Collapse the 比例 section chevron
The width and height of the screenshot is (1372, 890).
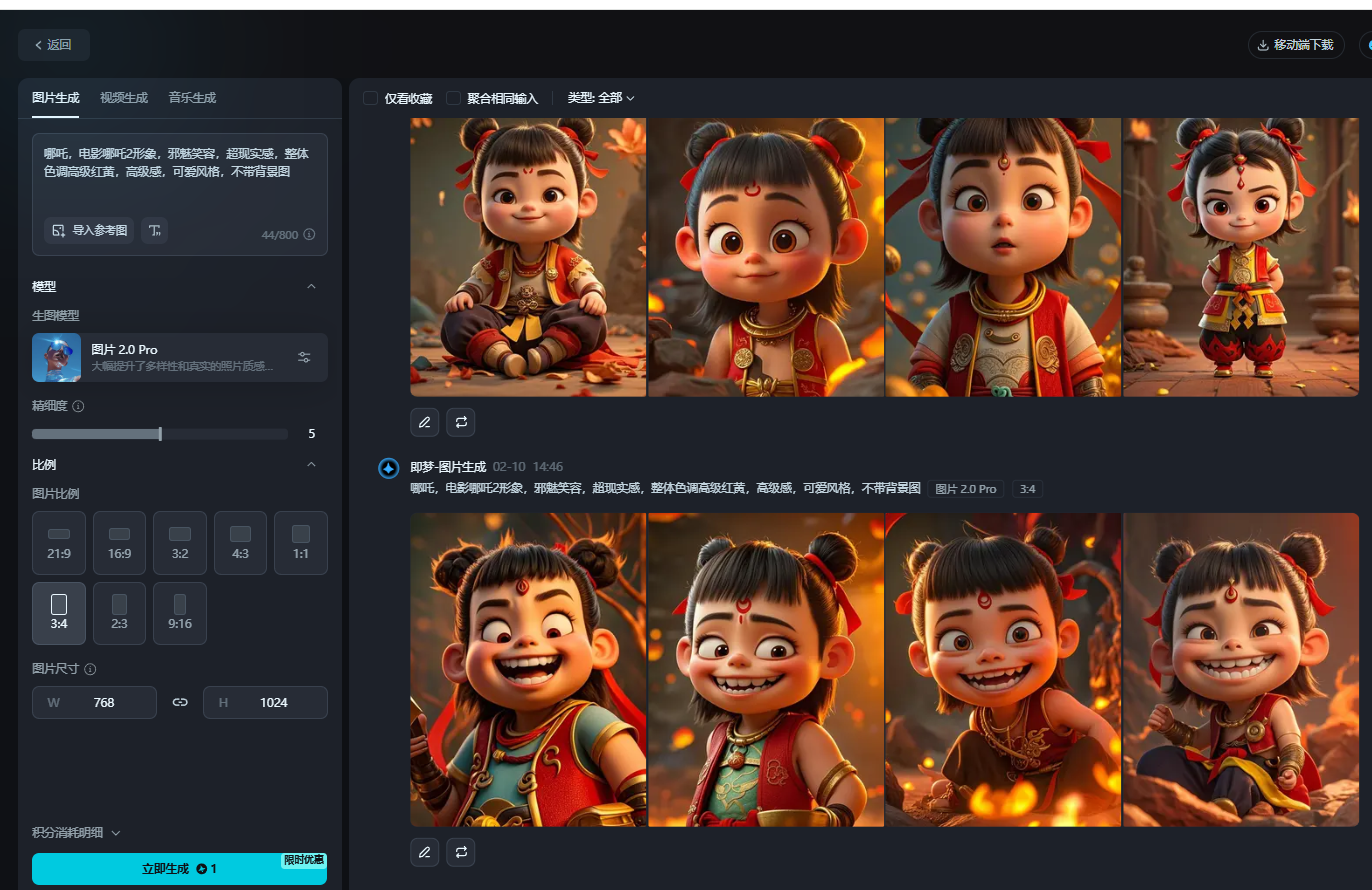click(311, 464)
